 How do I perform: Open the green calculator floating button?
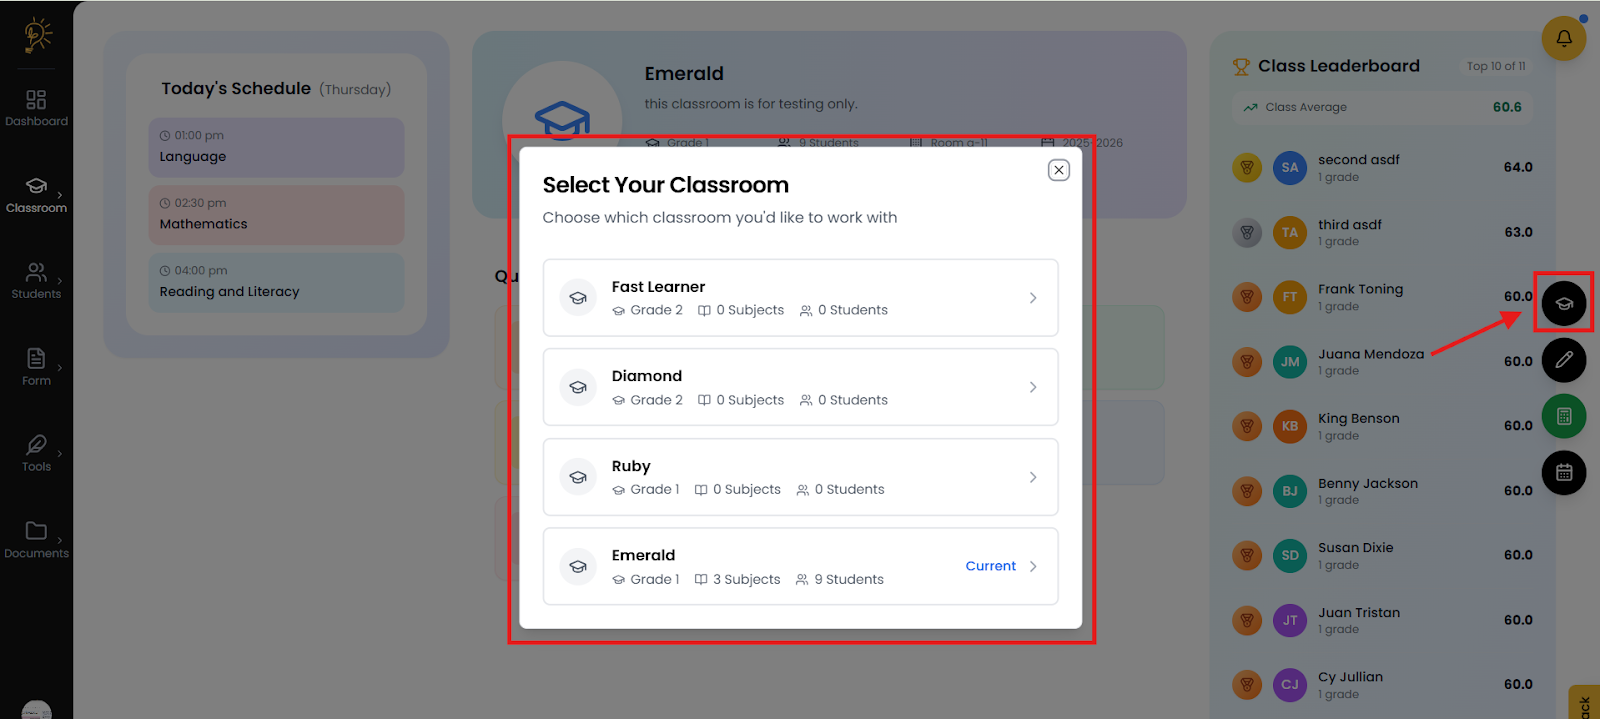1563,416
